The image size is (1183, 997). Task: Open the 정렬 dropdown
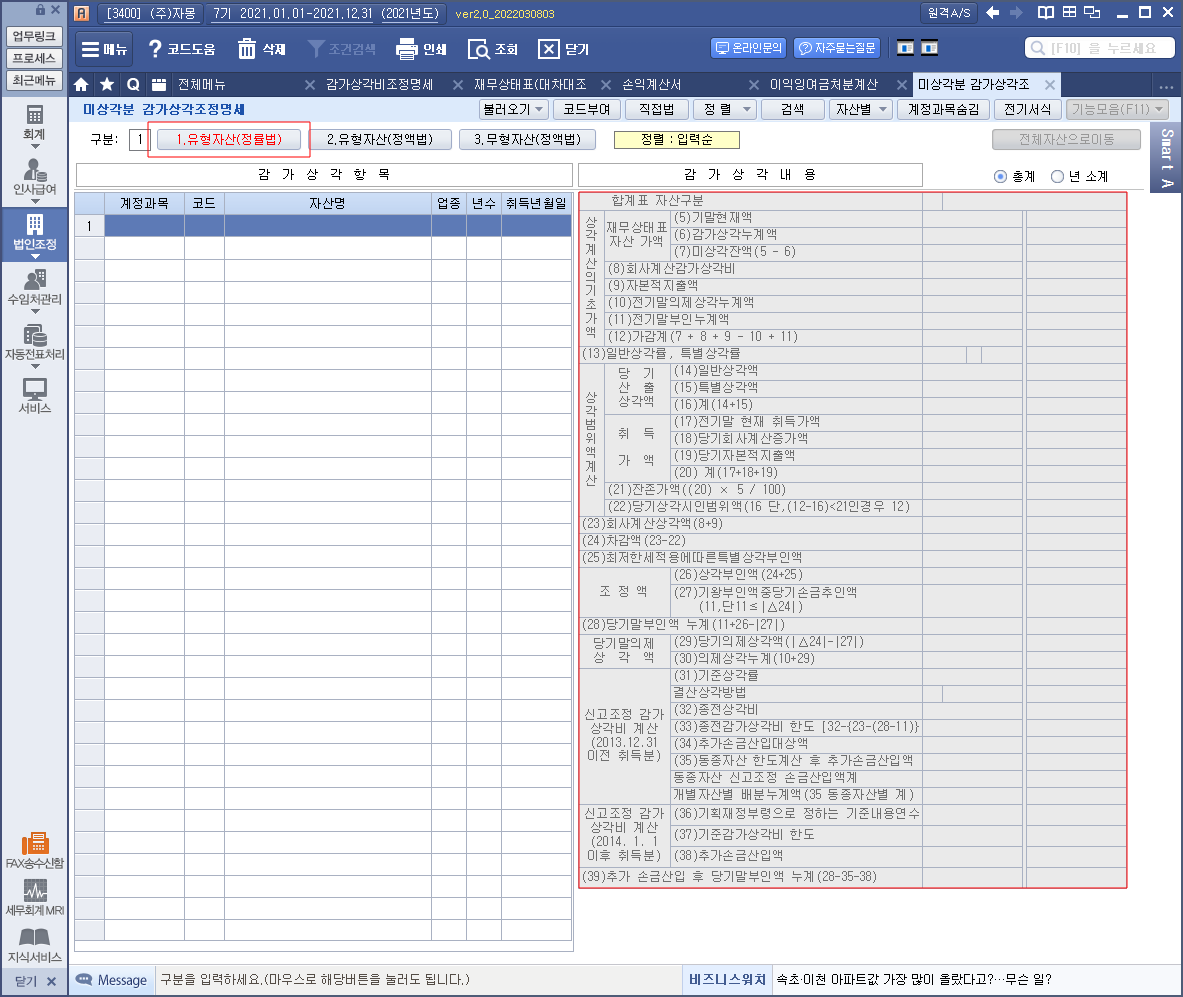[724, 109]
